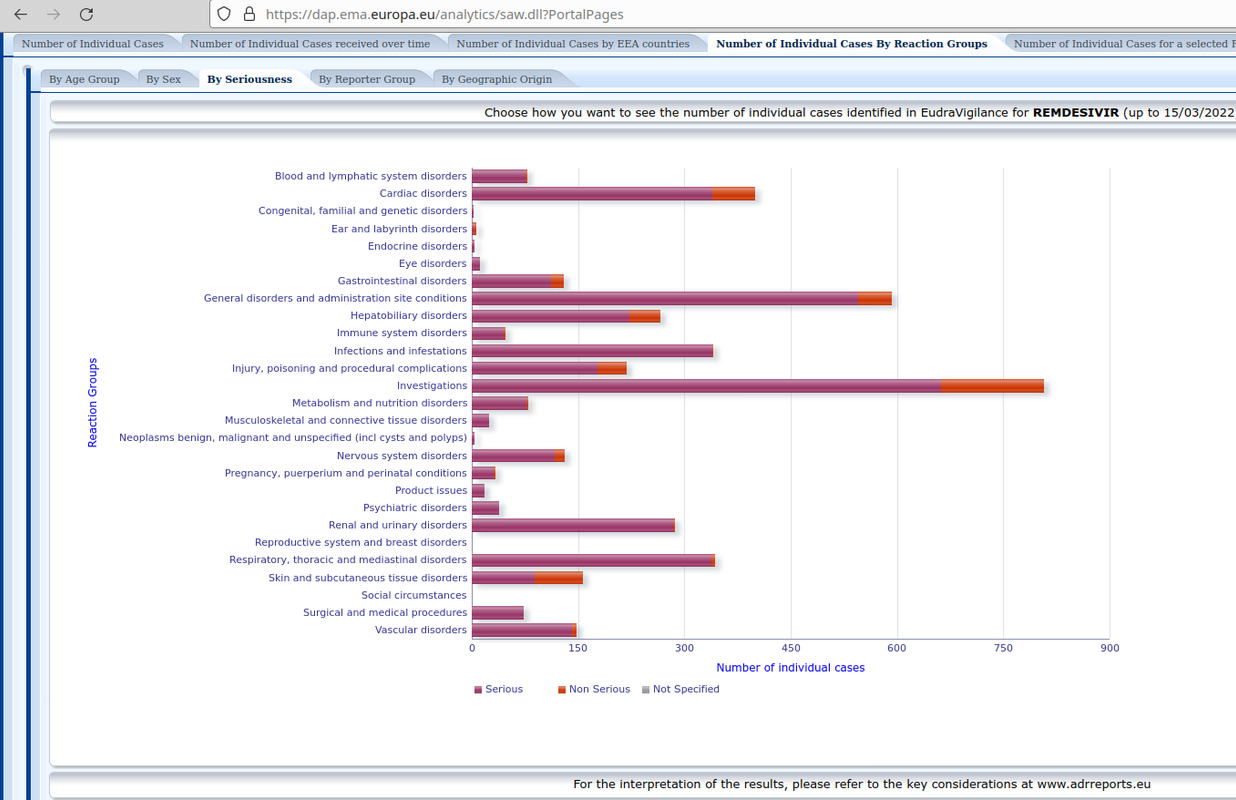Image resolution: width=1236 pixels, height=800 pixels.
Task: Click the Infections and infestations bar
Action: pyautogui.click(x=592, y=351)
